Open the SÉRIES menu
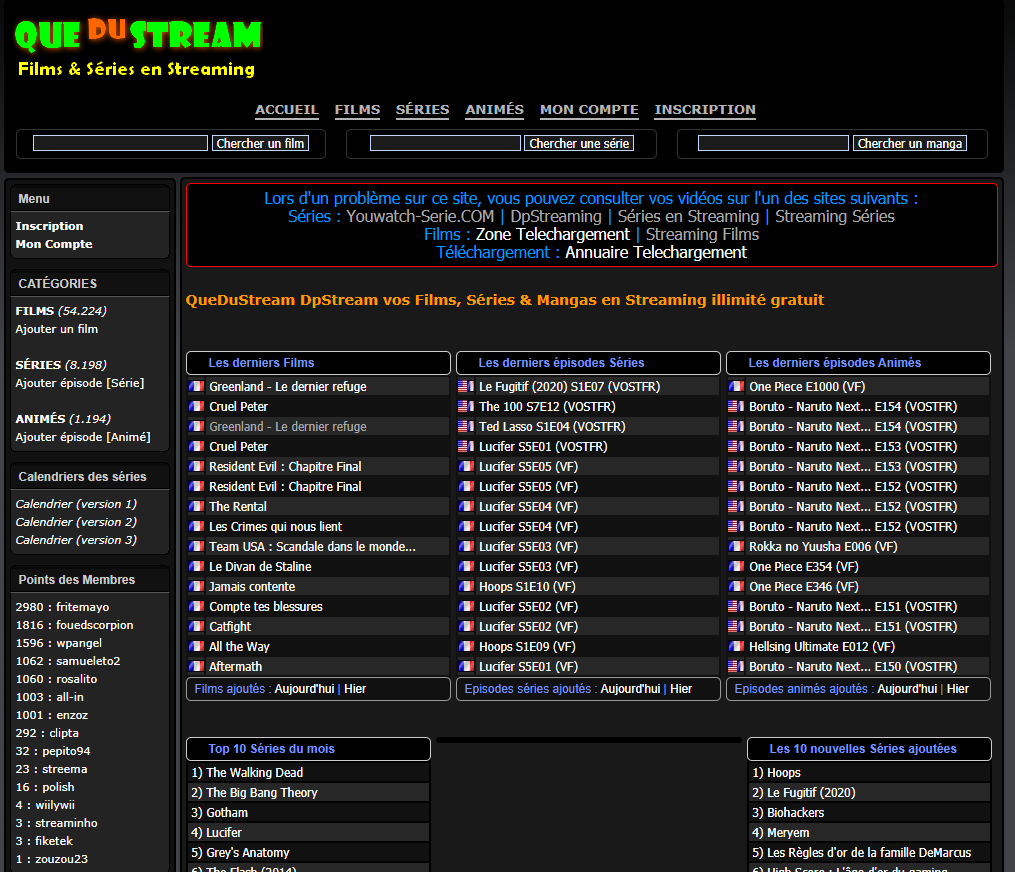The height and width of the screenshot is (872, 1015). pos(423,109)
